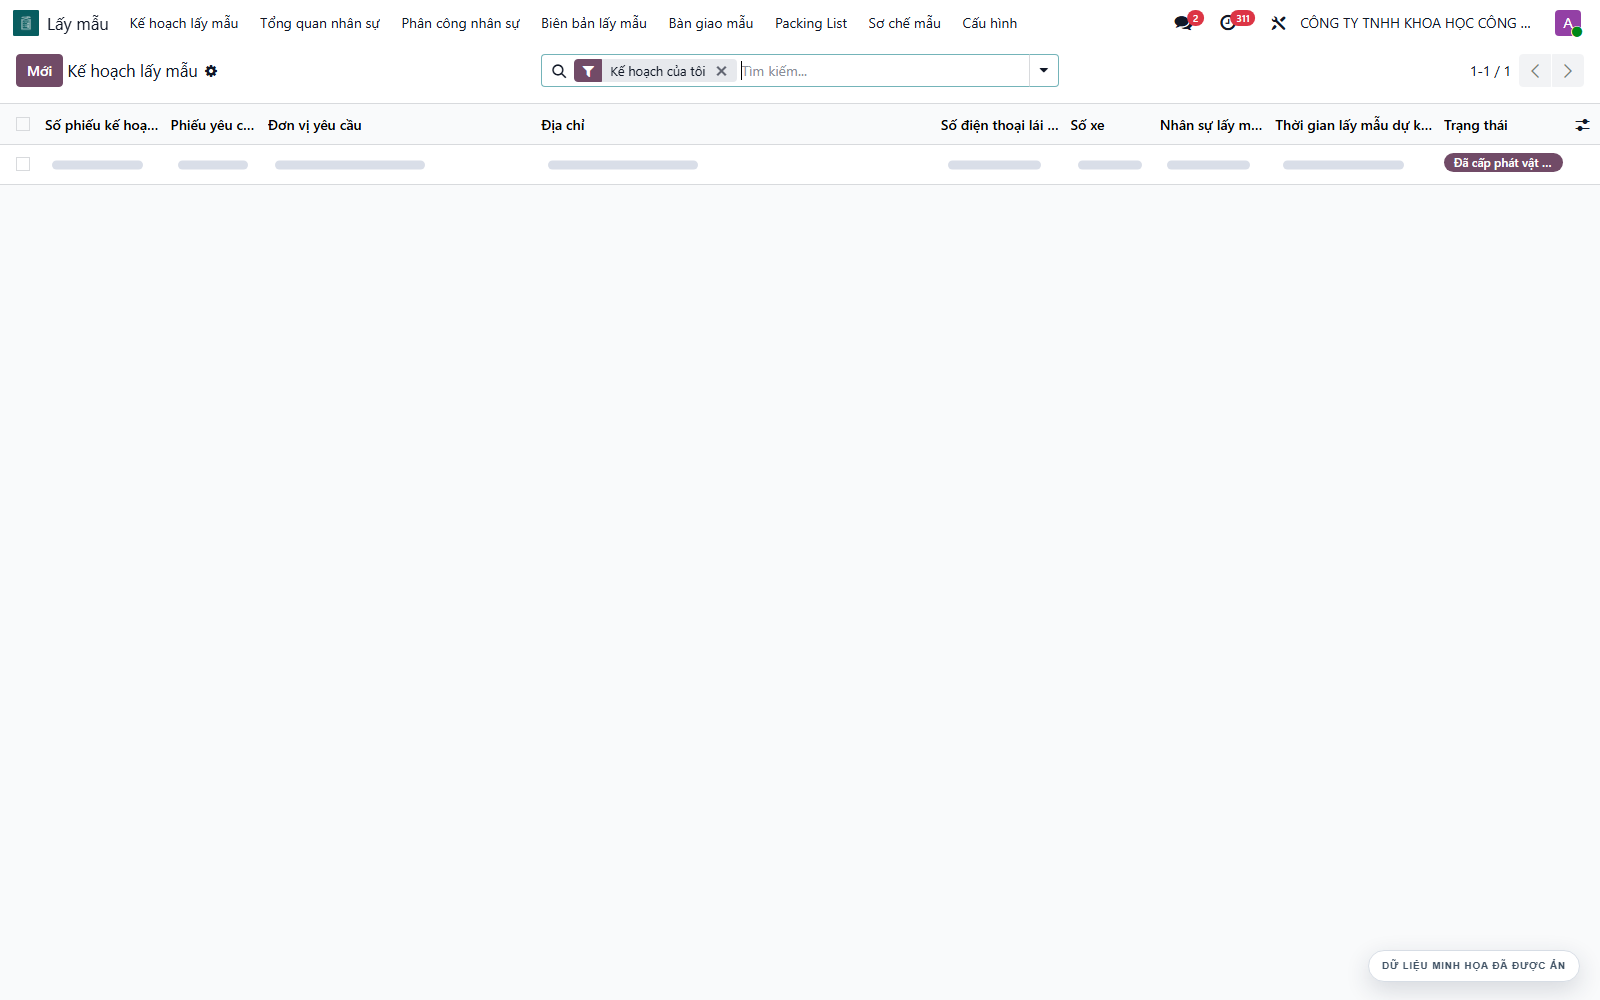Click the debug tools wrench icon
This screenshot has height=1000, width=1600.
pos(1278,23)
